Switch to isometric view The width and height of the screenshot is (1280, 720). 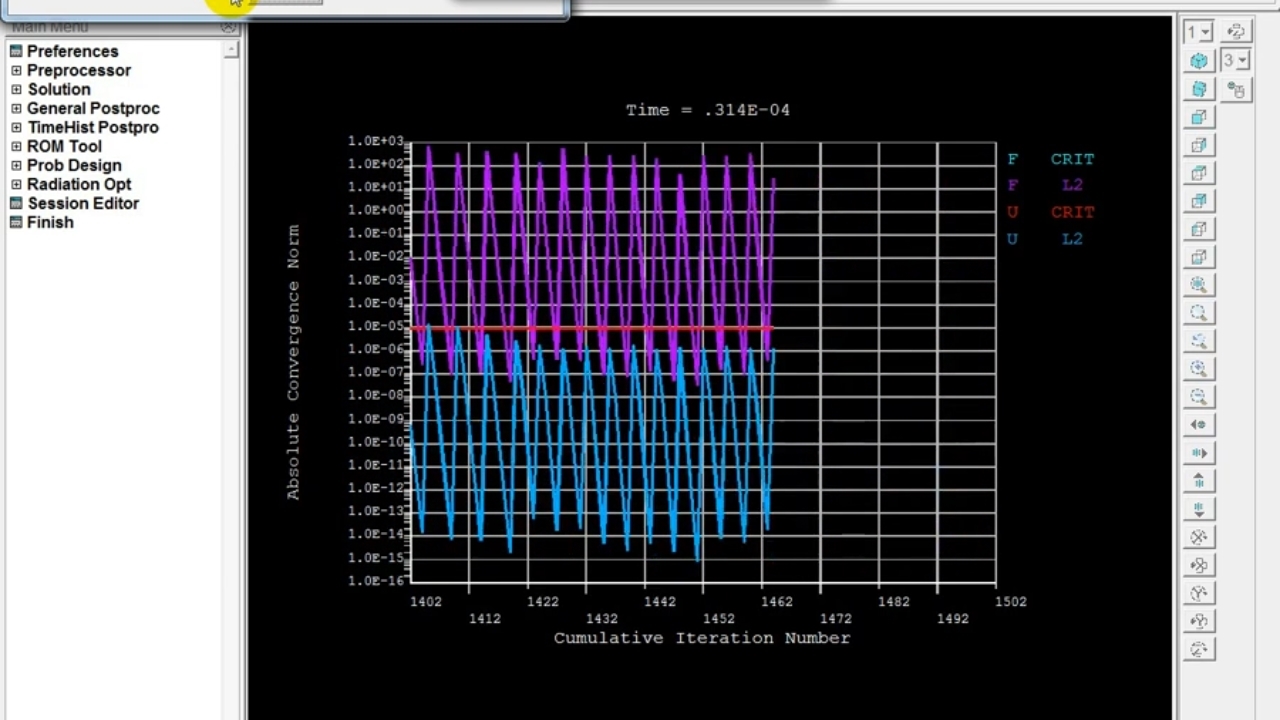(1198, 61)
